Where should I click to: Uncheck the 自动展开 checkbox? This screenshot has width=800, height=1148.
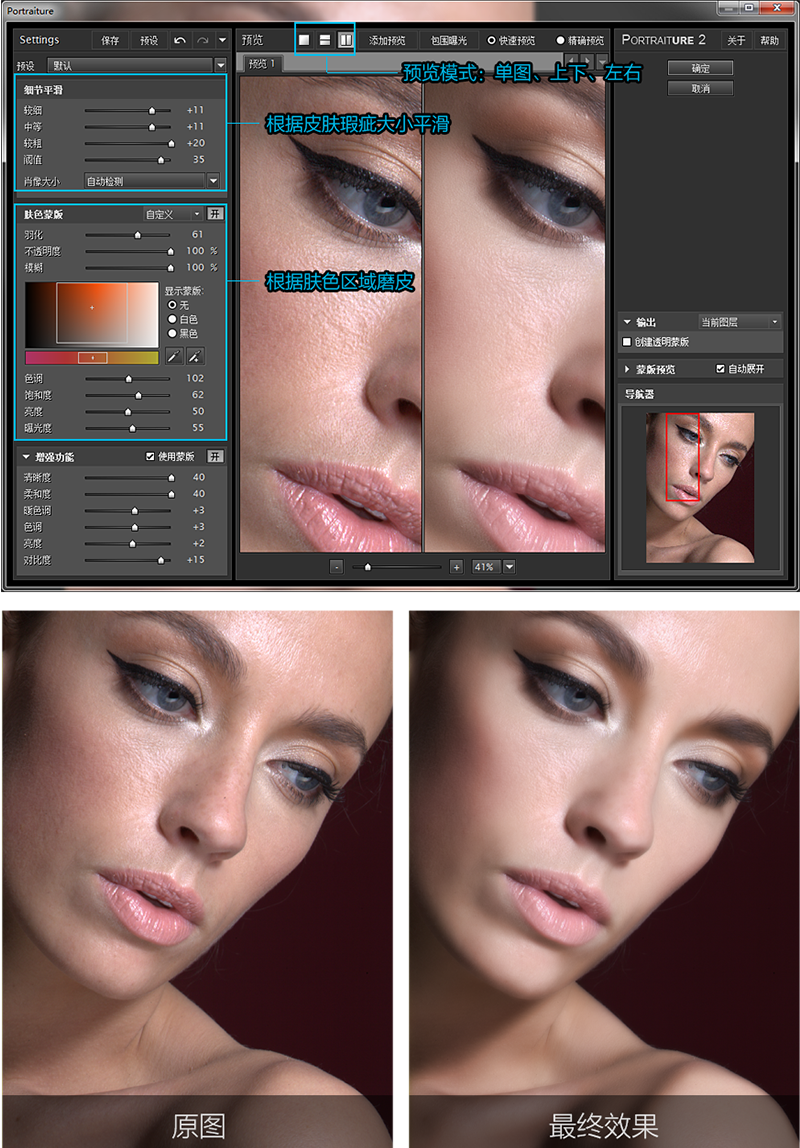[x=720, y=369]
